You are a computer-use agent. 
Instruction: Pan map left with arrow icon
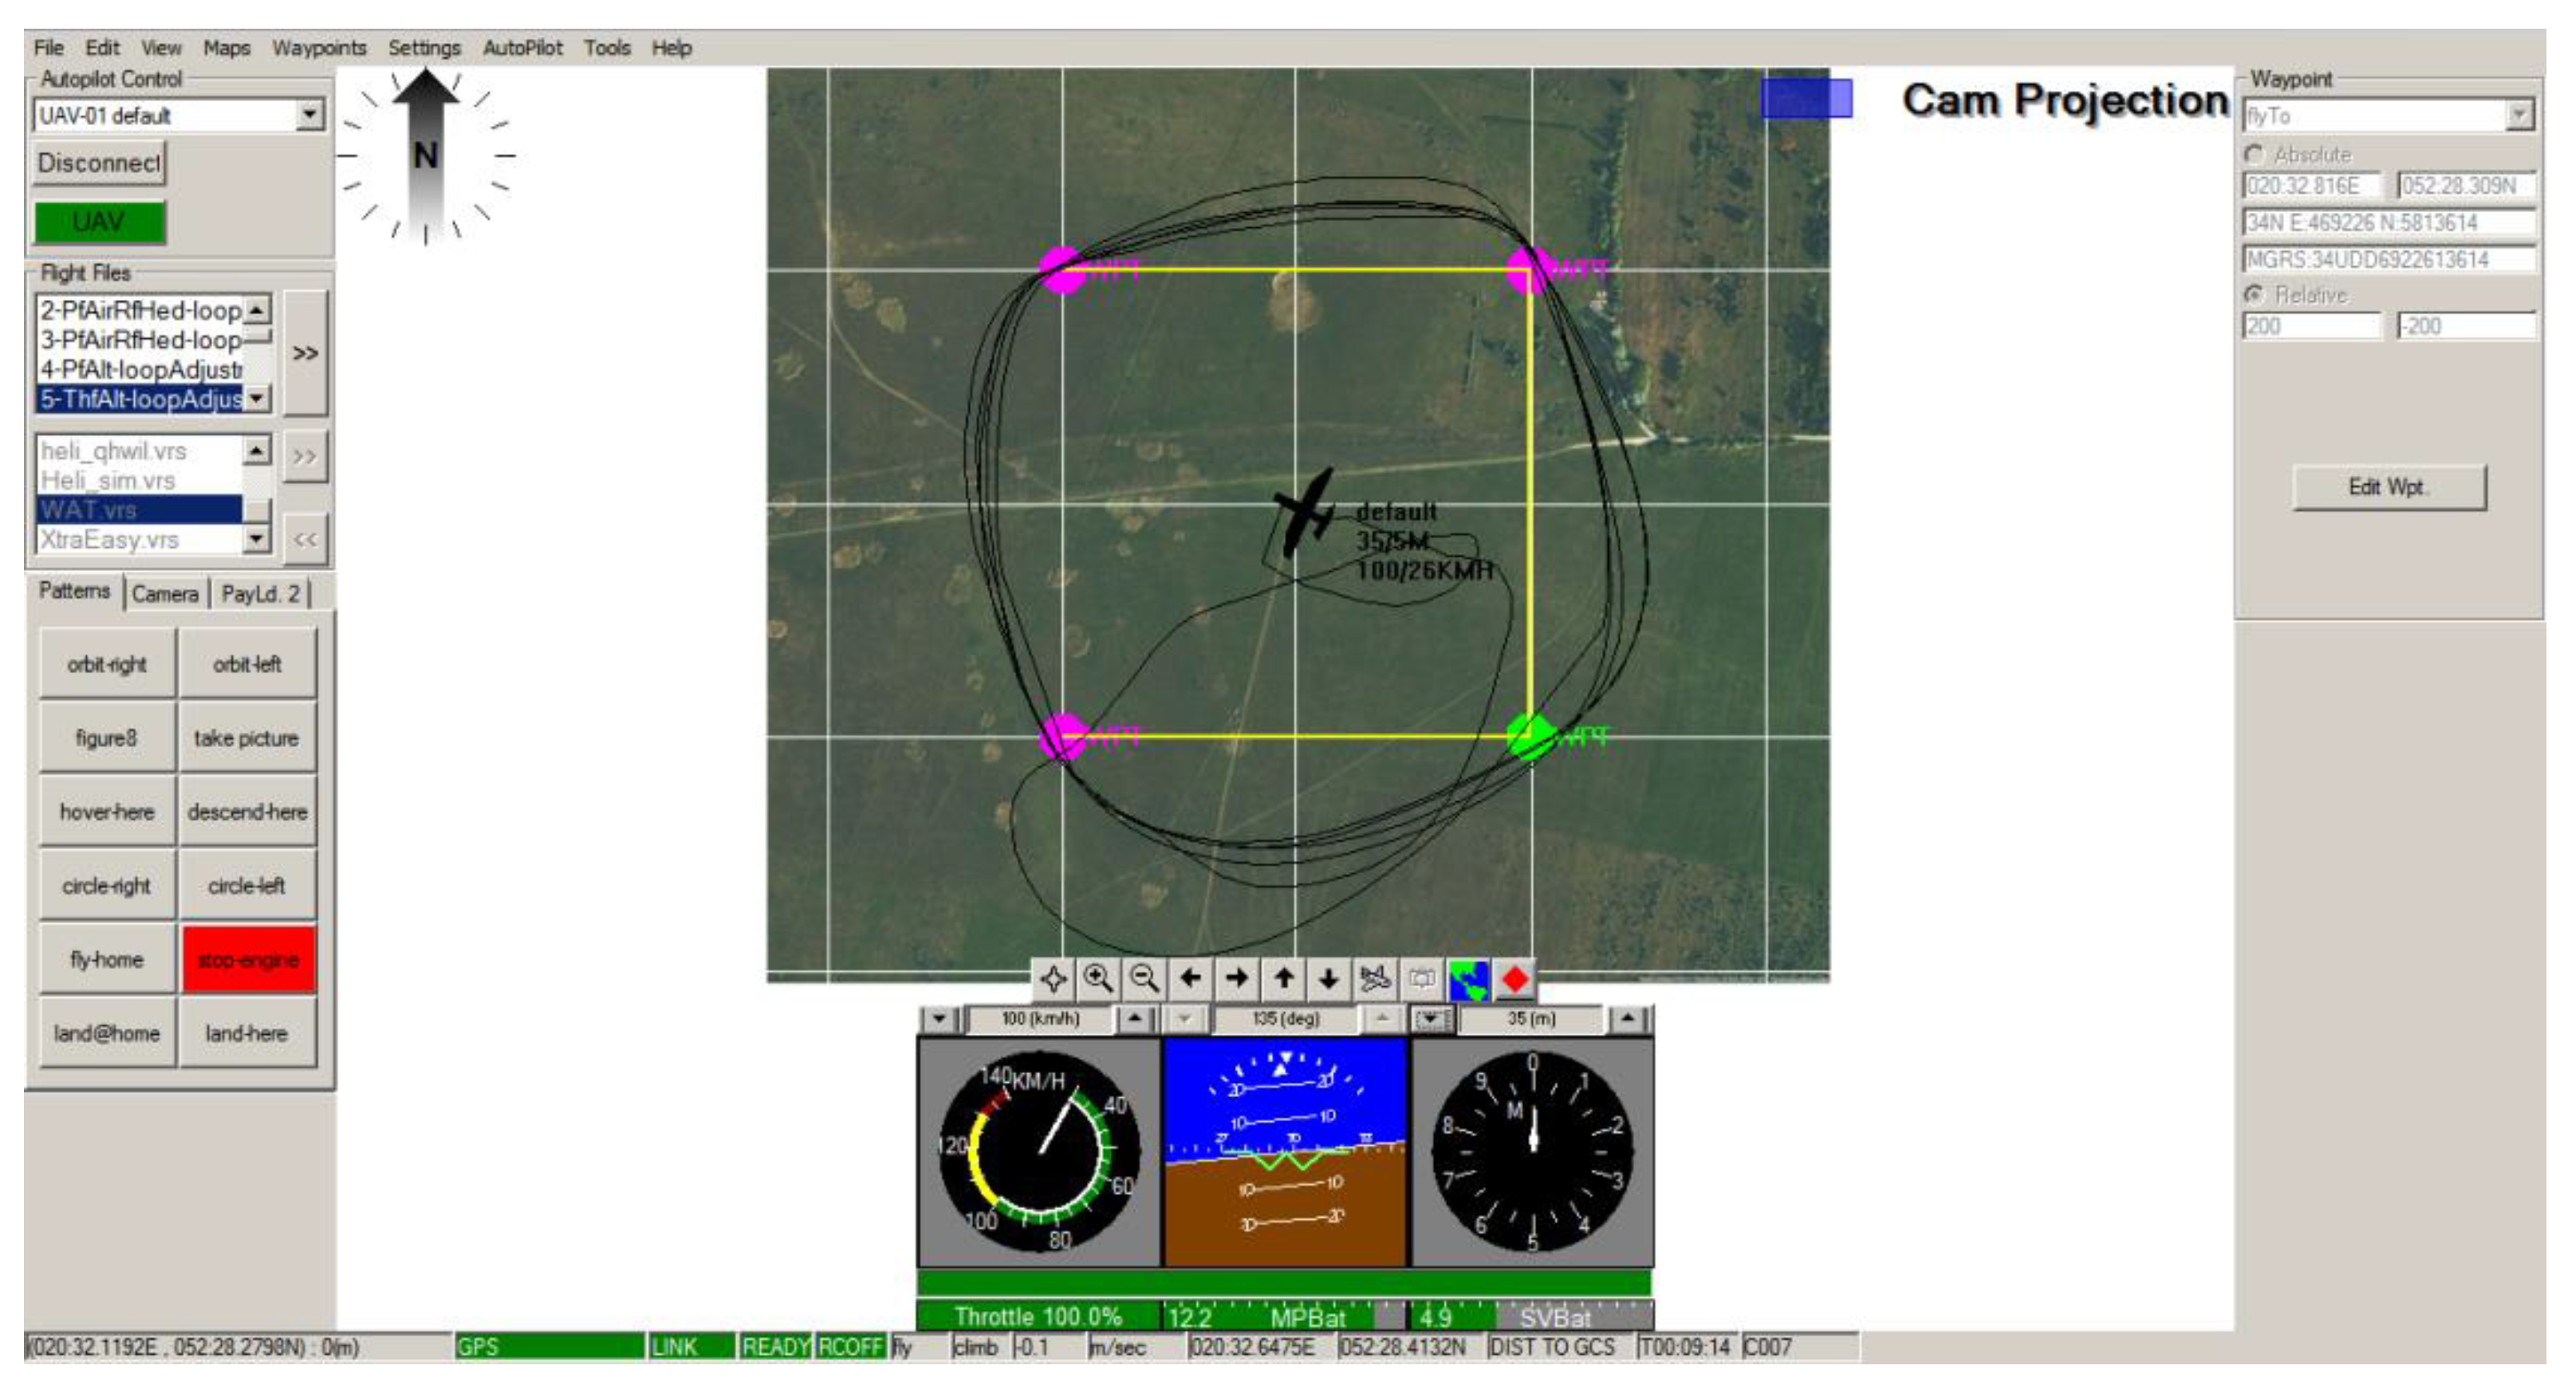pos(1190,978)
